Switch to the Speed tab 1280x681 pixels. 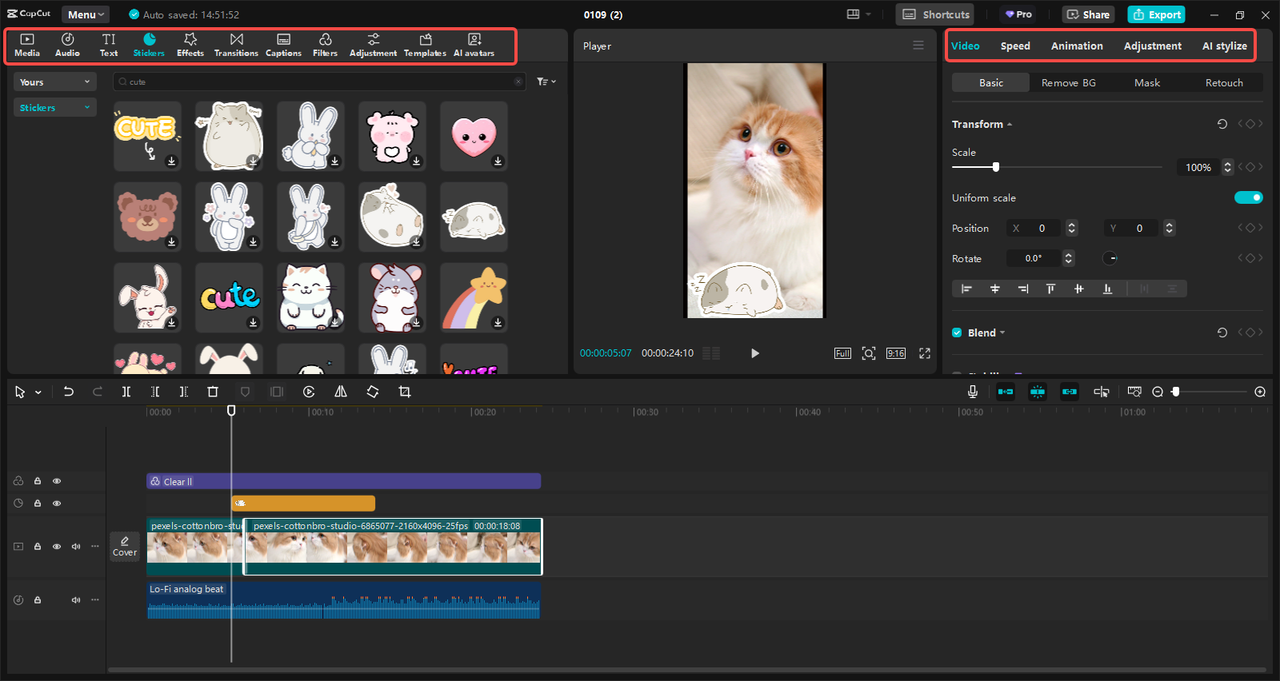click(x=1015, y=46)
